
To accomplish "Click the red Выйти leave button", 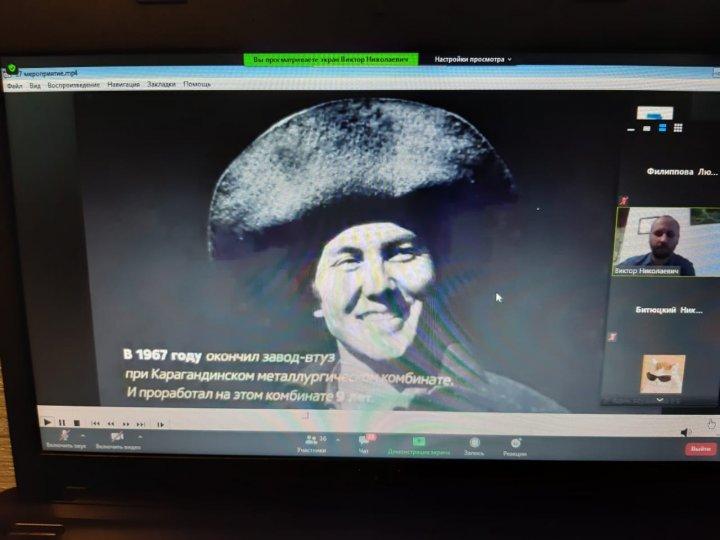I will (700, 449).
